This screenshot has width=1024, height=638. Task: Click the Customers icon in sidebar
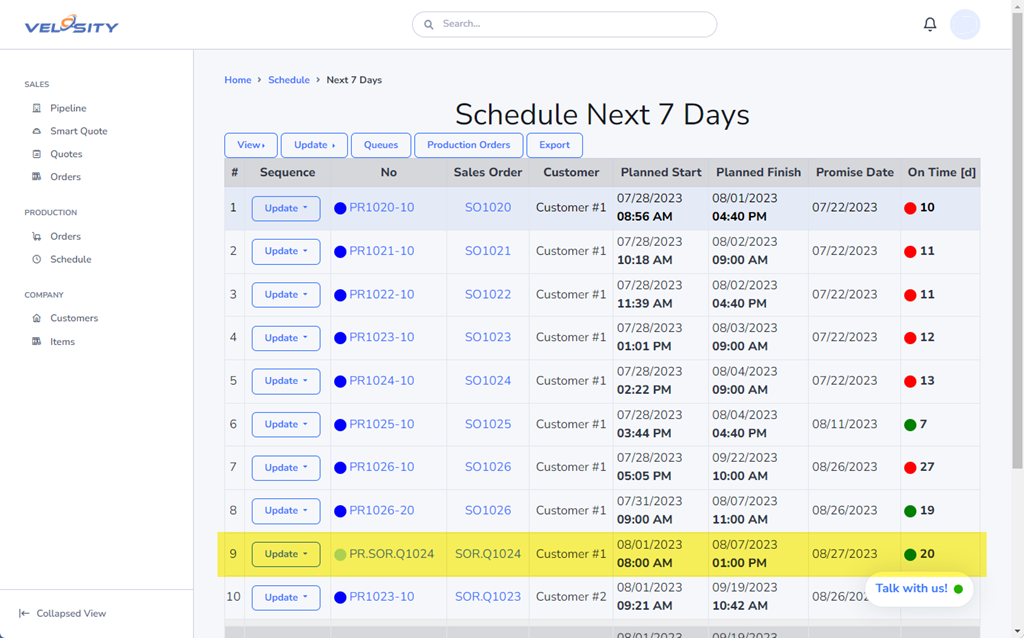[x=37, y=318]
